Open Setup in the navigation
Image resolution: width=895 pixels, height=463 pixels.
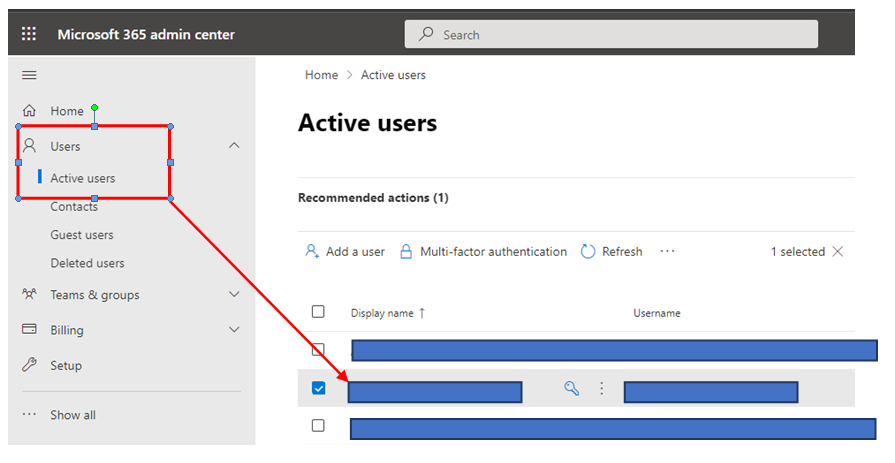click(x=66, y=365)
